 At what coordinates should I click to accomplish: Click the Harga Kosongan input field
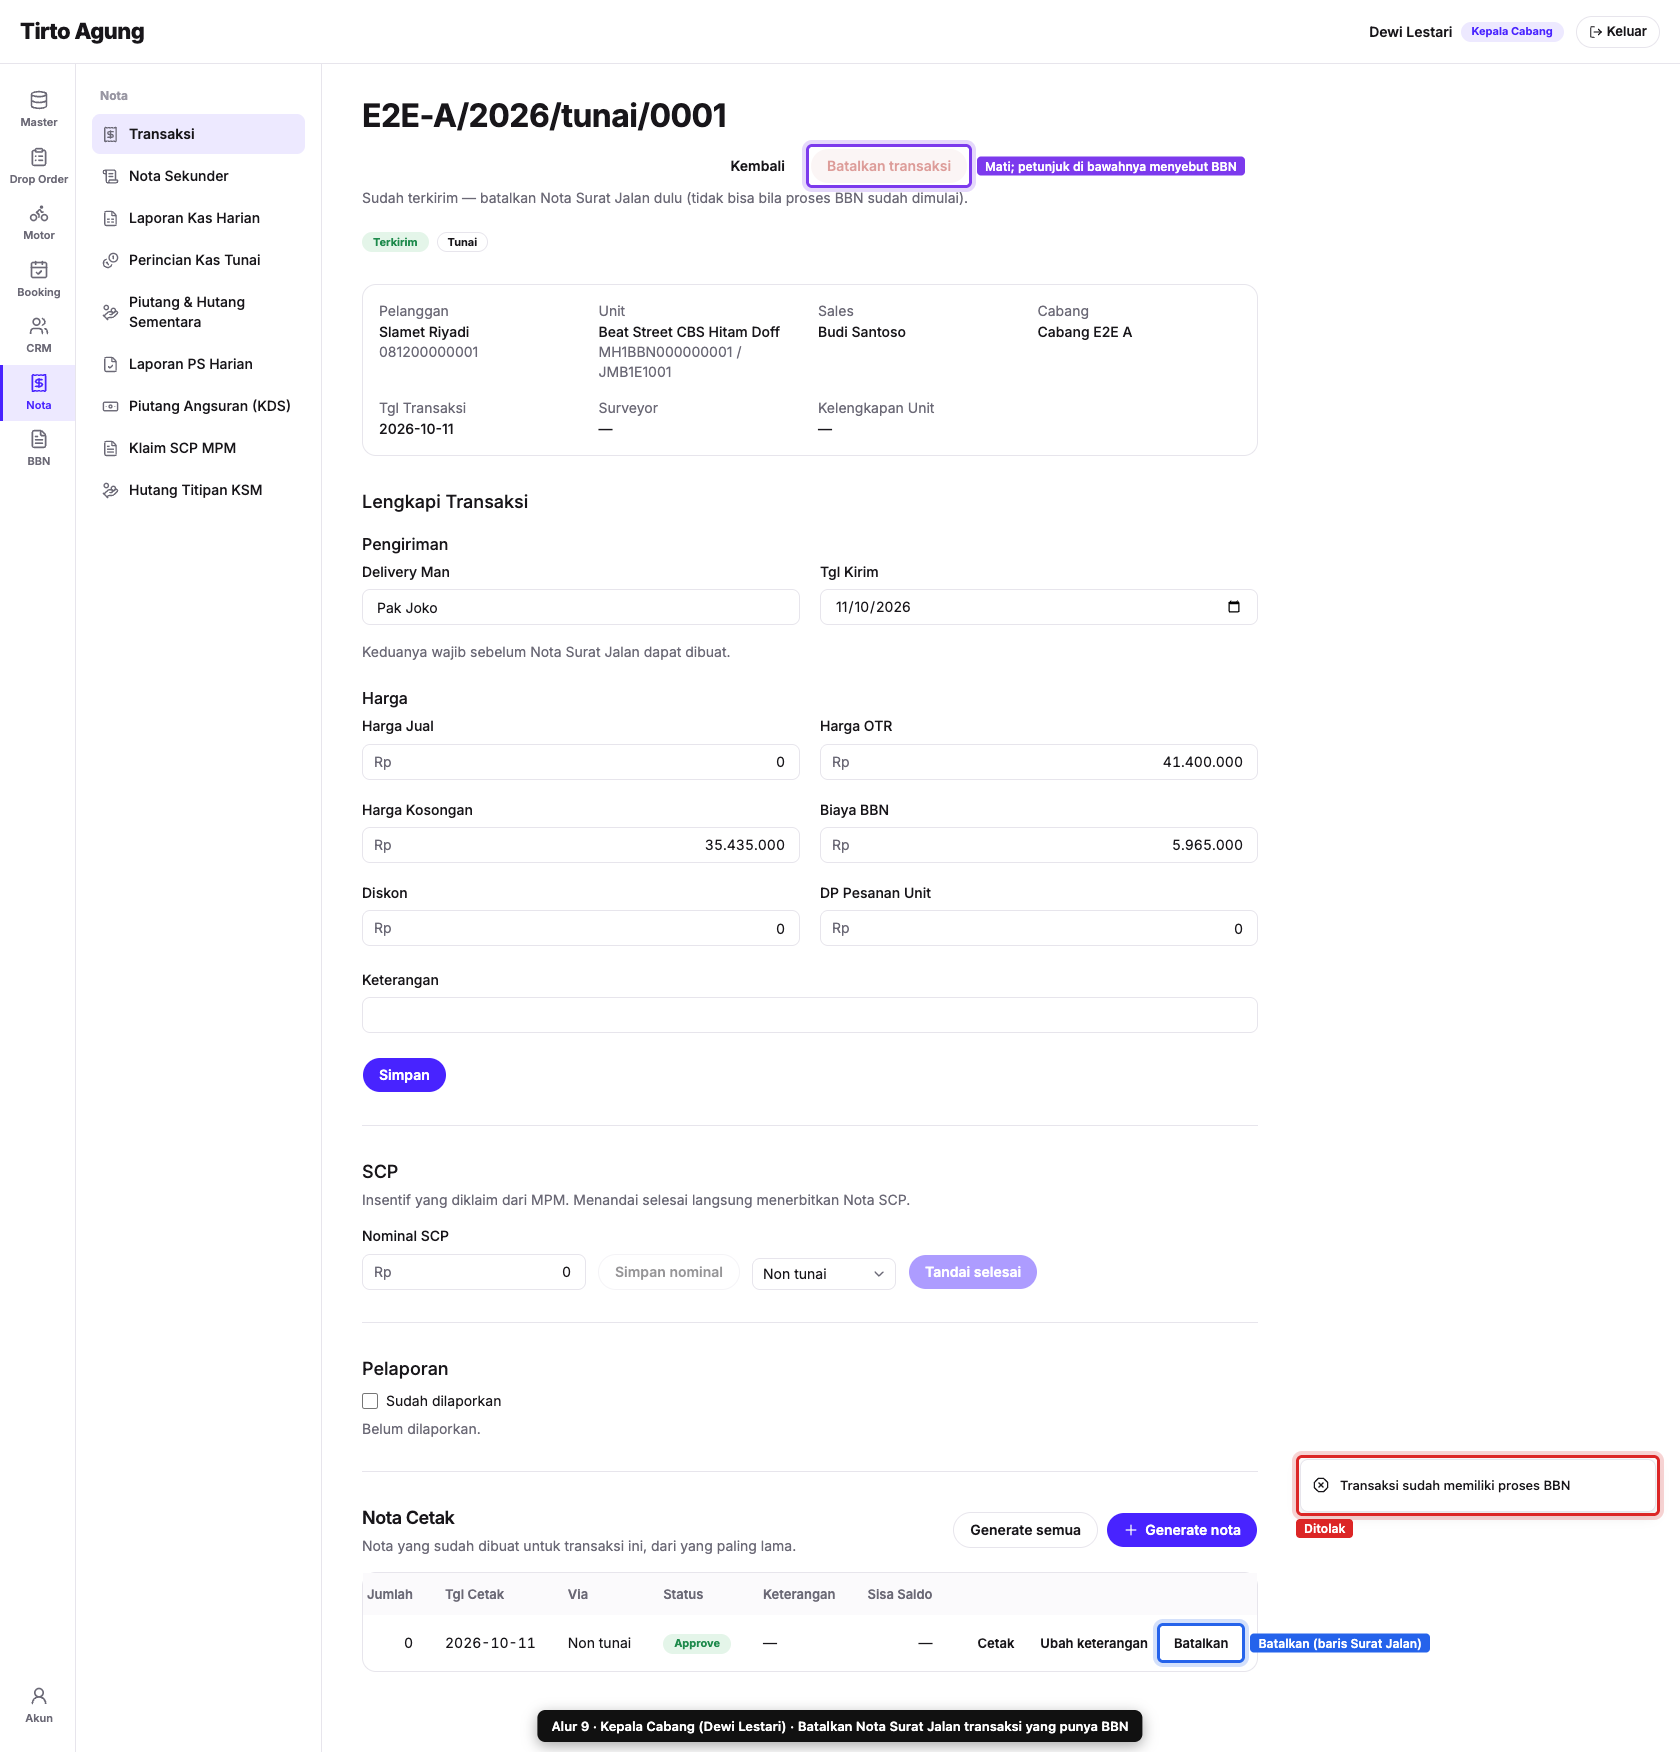(581, 845)
